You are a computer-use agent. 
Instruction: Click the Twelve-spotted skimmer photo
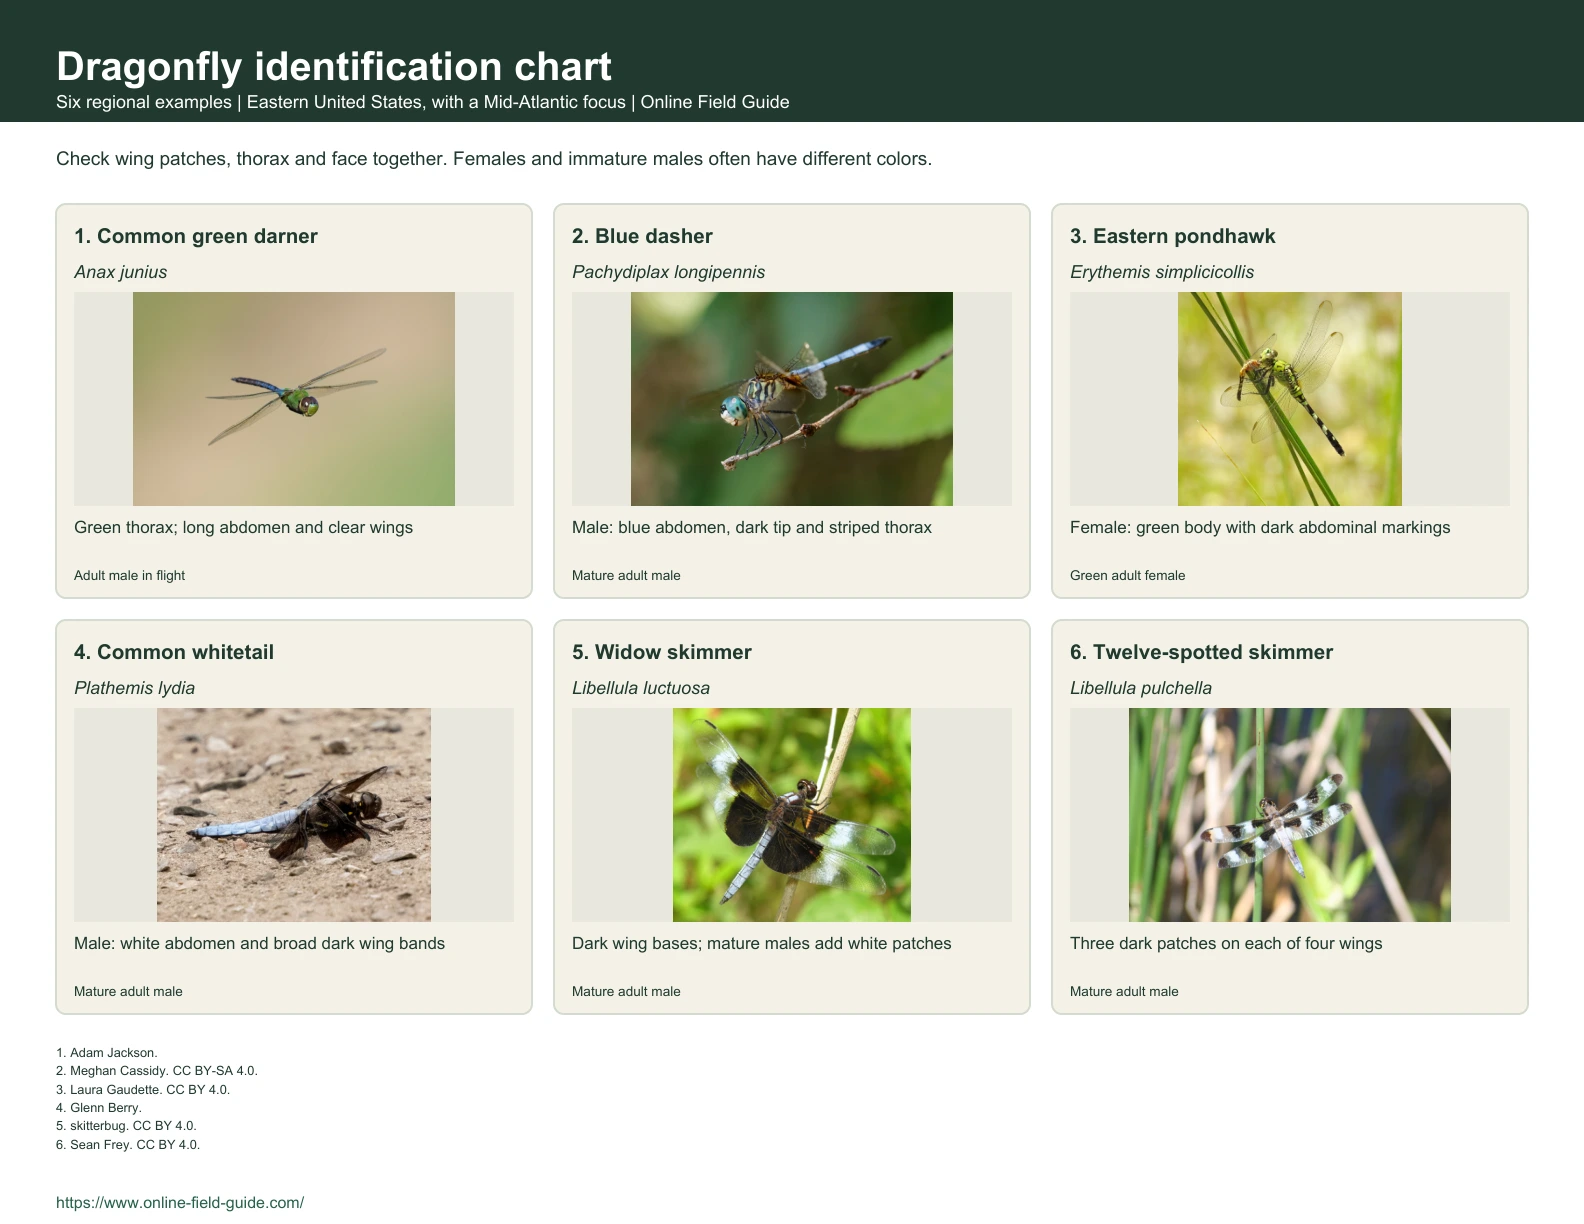coord(1290,815)
